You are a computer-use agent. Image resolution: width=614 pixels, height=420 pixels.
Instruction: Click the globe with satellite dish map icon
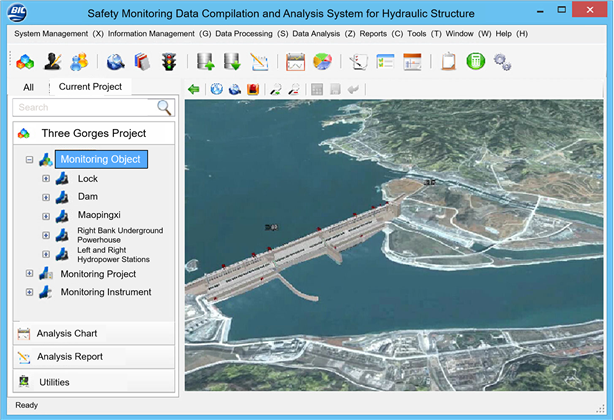235,89
